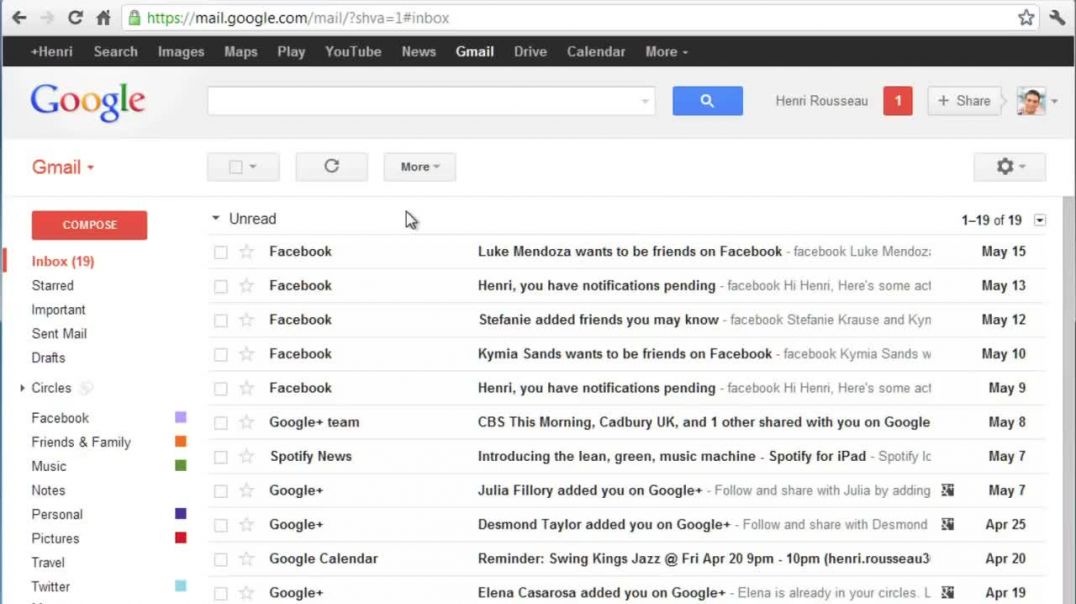Star the May 13 notifications pending email
This screenshot has width=1076, height=604.
click(x=246, y=286)
